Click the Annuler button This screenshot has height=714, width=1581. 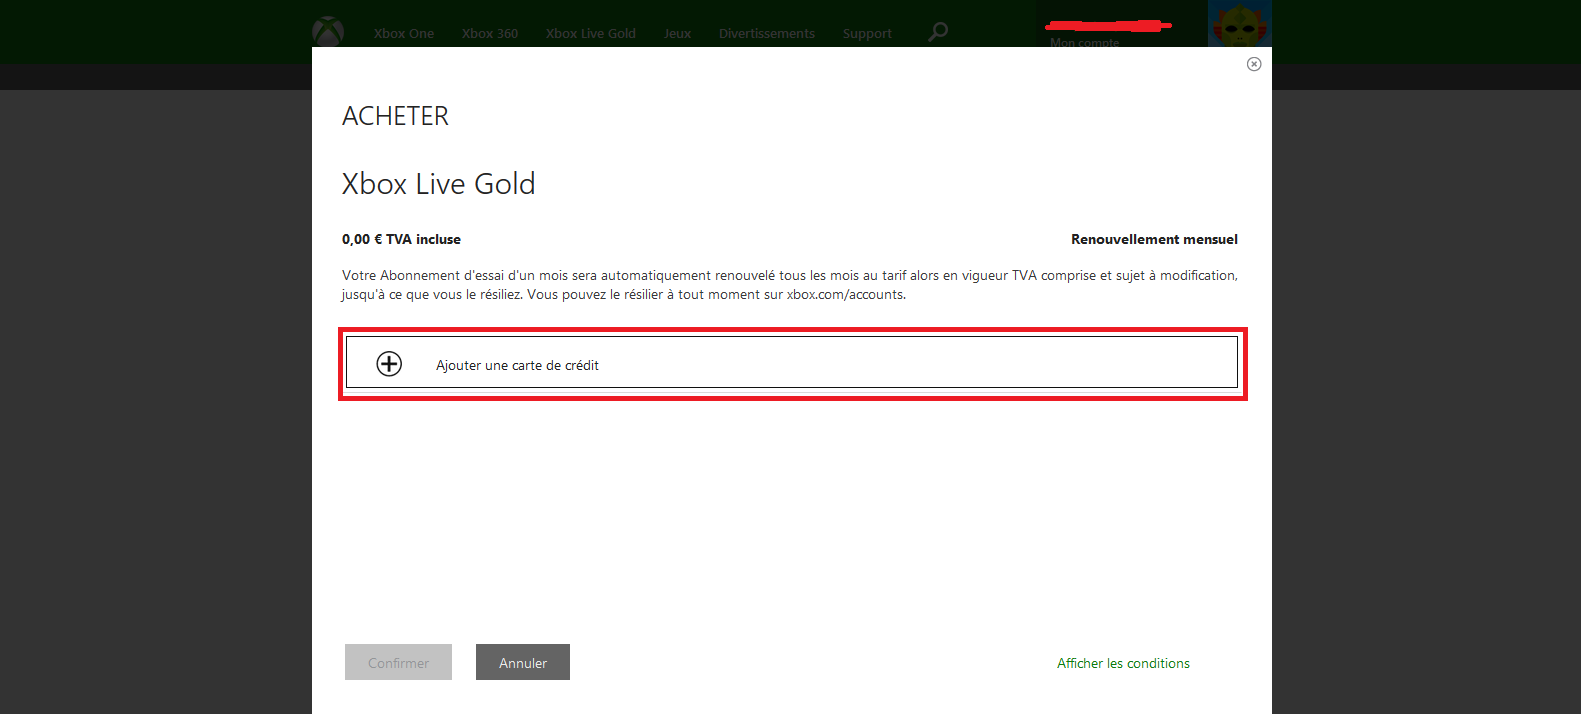[x=523, y=662]
